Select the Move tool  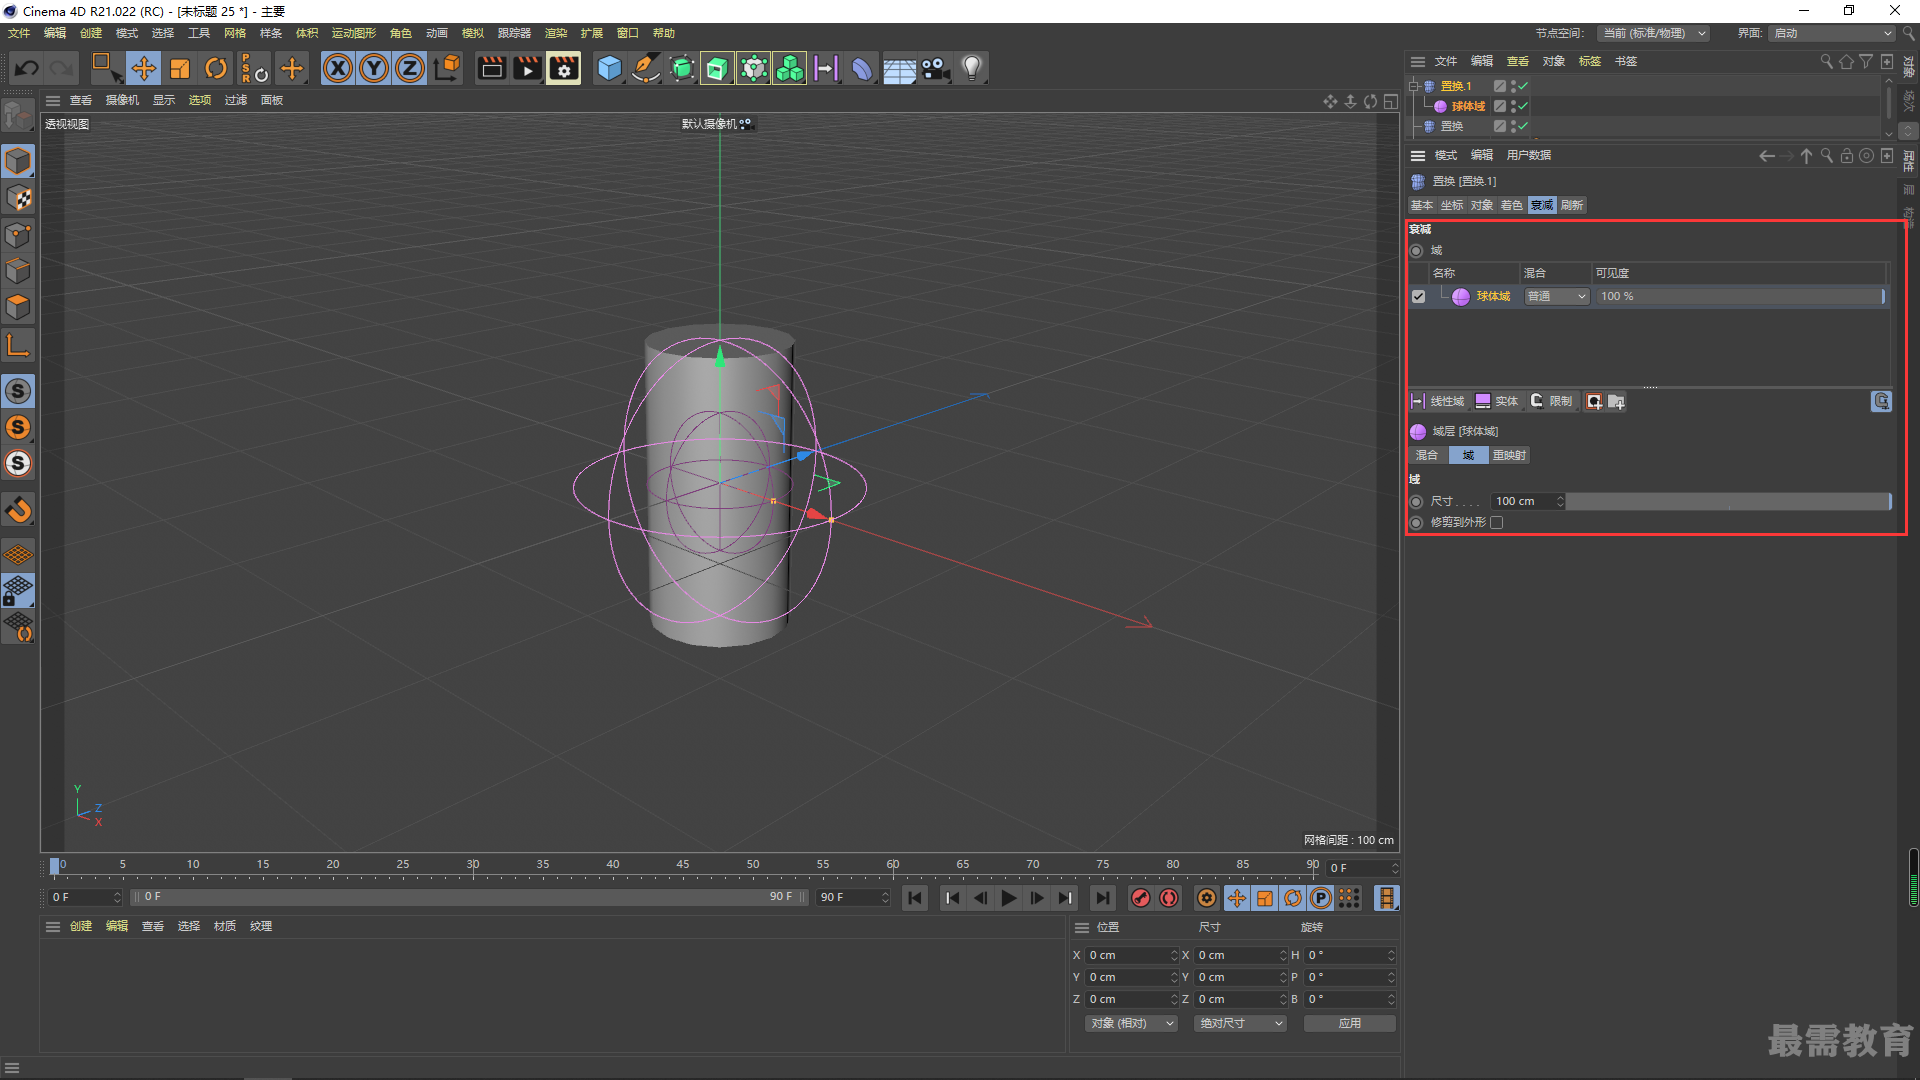pos(144,68)
